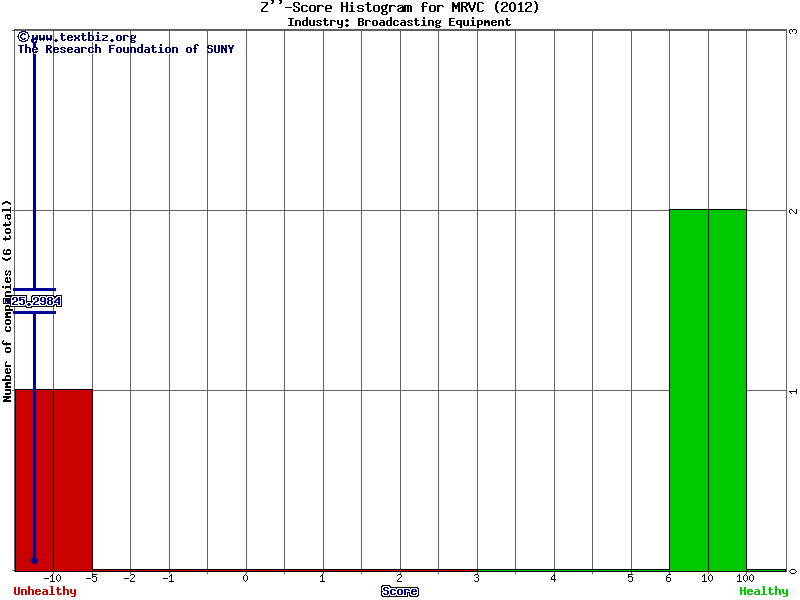Screen dimensions: 800x600
Task: Select the -25.2984 score value label
Action: coord(35,301)
